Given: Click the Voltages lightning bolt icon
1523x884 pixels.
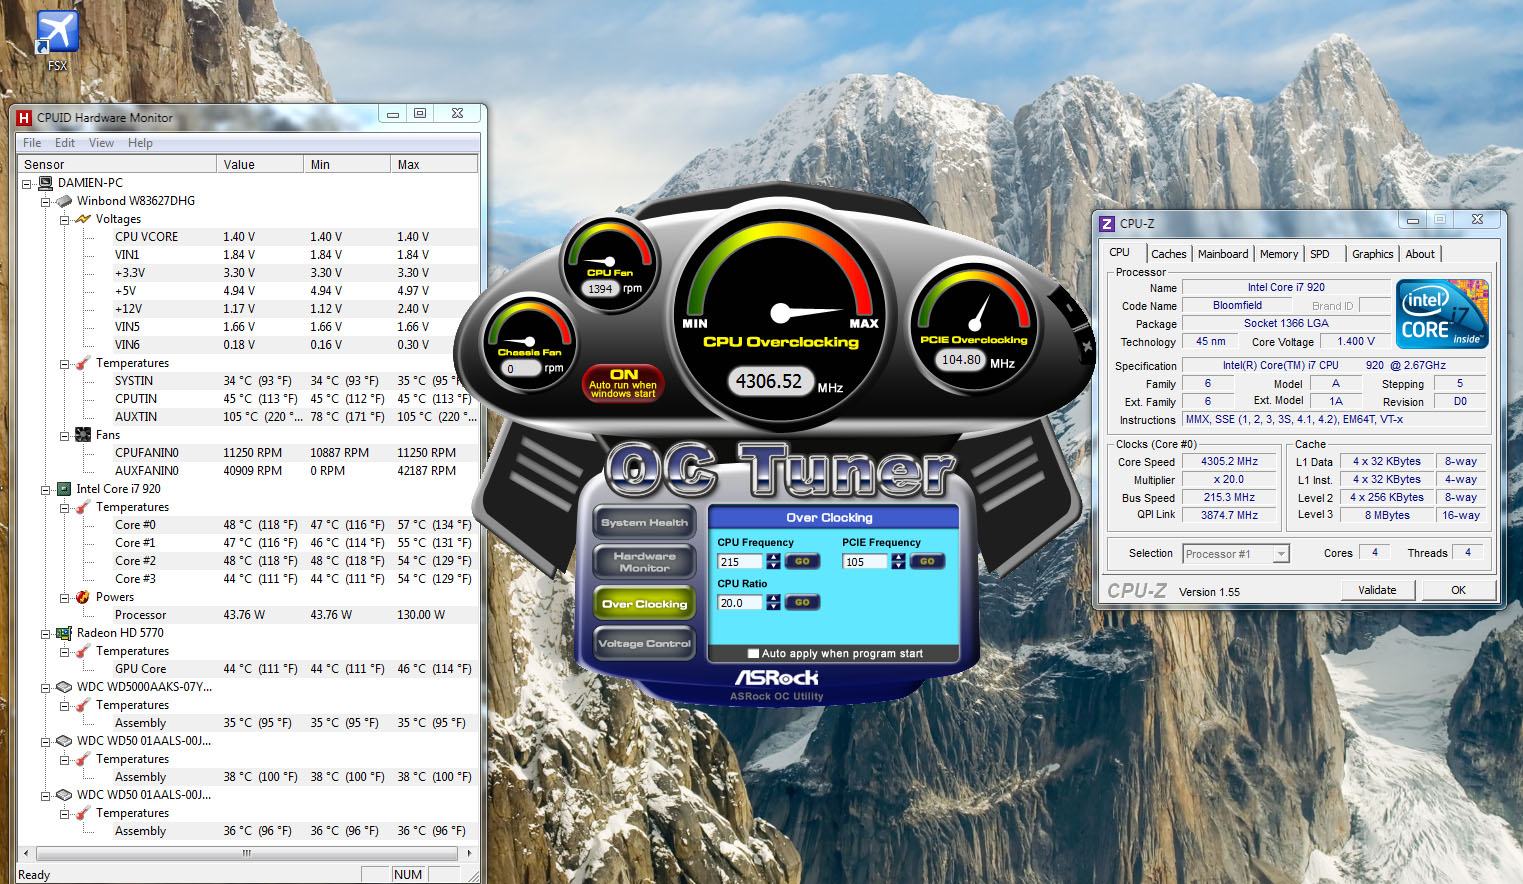Looking at the screenshot, I should point(83,219).
